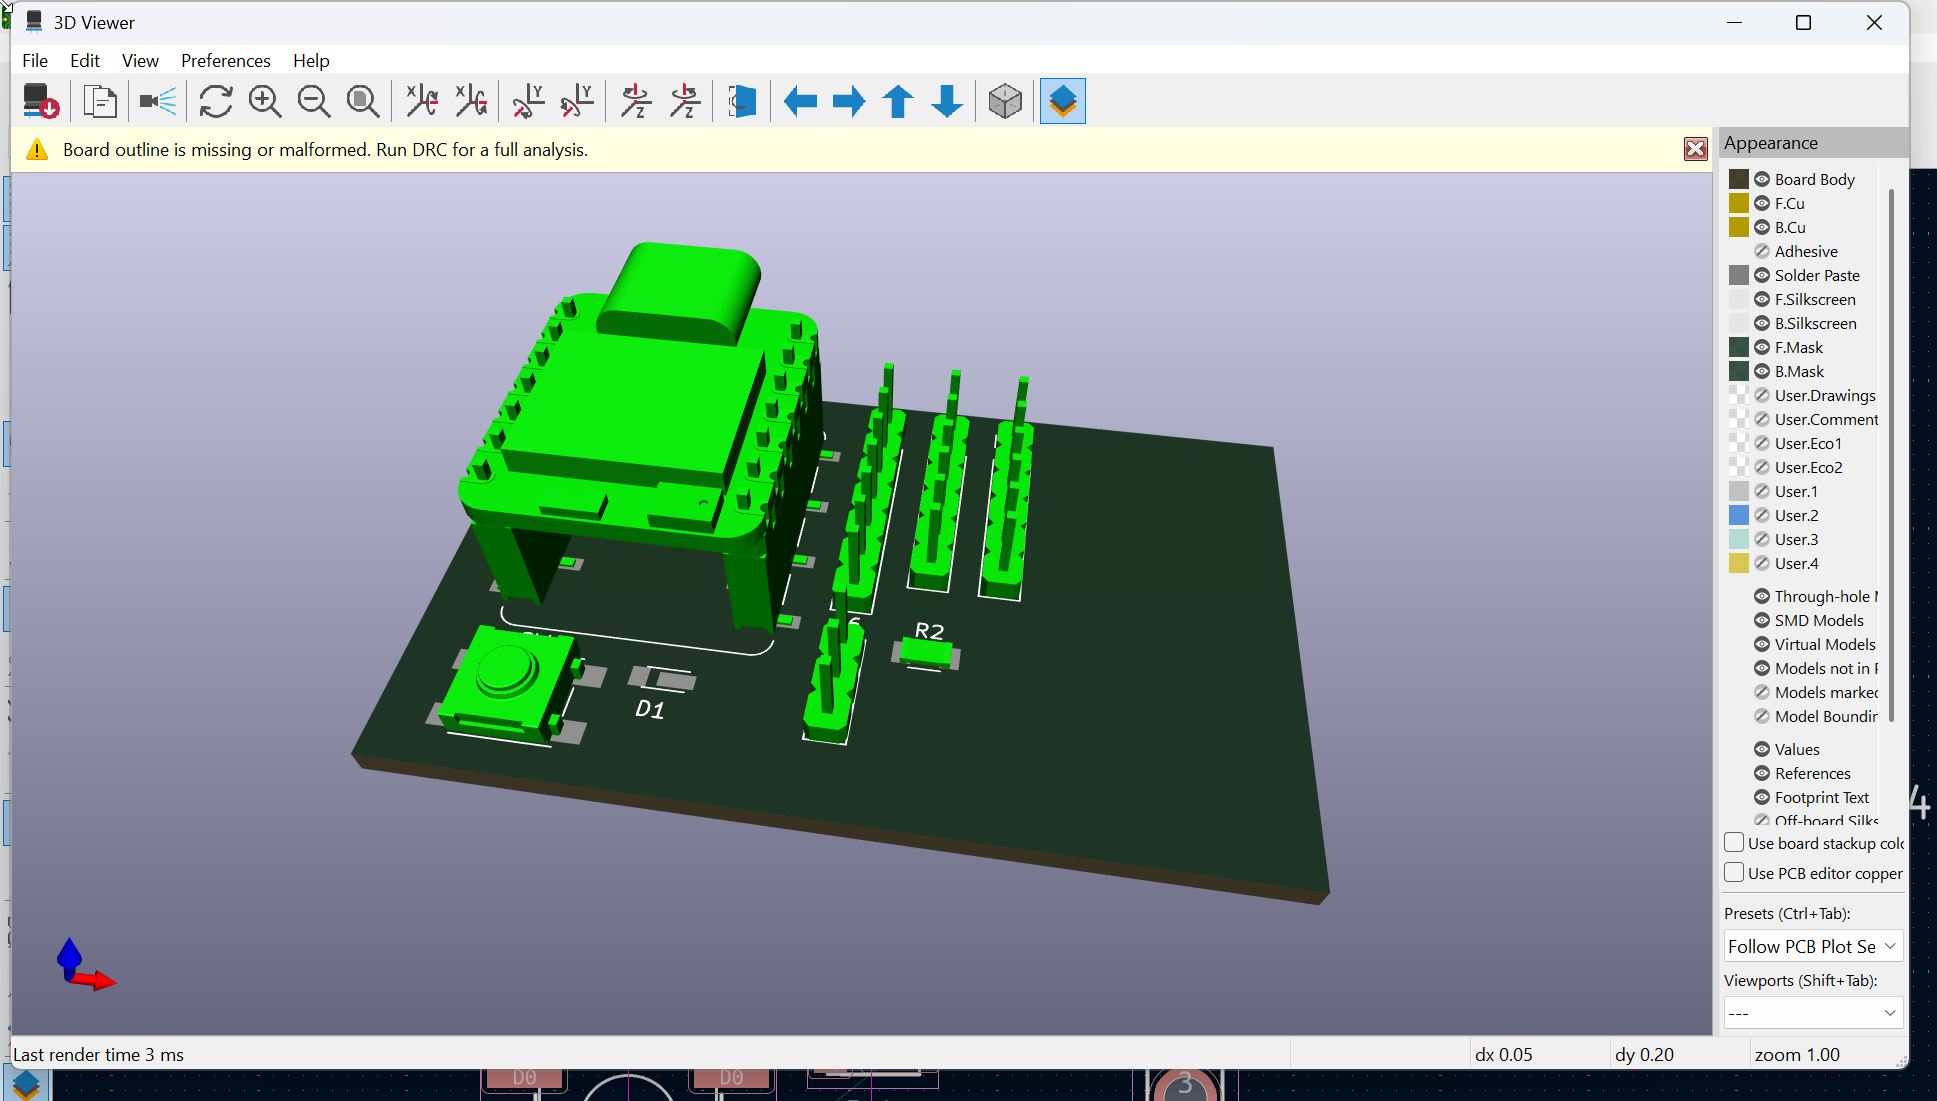1937x1101 pixels.
Task: Open the View menu
Action: [139, 60]
